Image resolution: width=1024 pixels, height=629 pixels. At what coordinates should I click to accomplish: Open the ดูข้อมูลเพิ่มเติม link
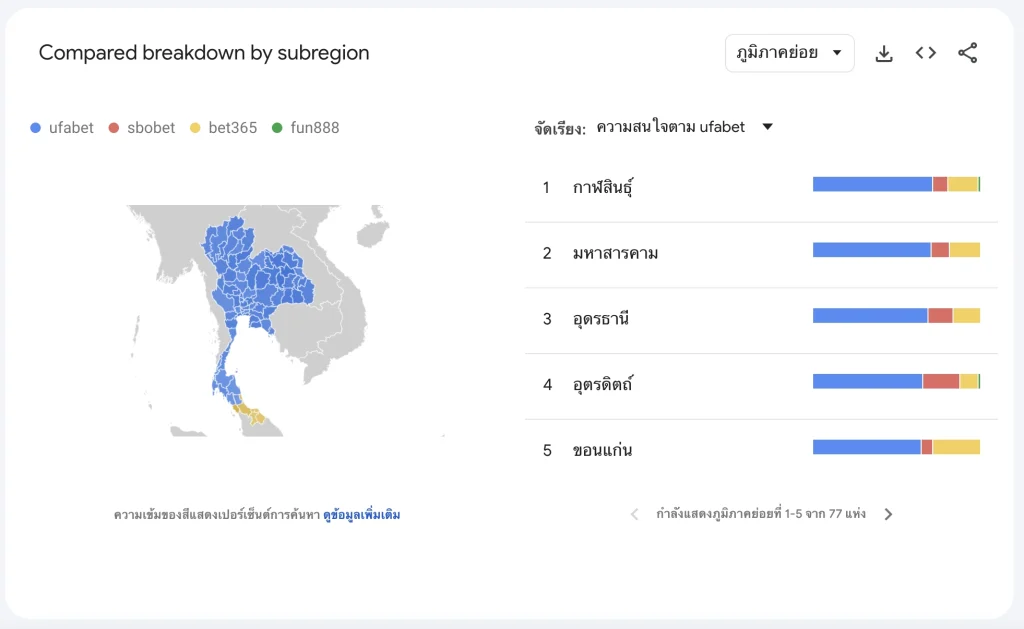363,513
